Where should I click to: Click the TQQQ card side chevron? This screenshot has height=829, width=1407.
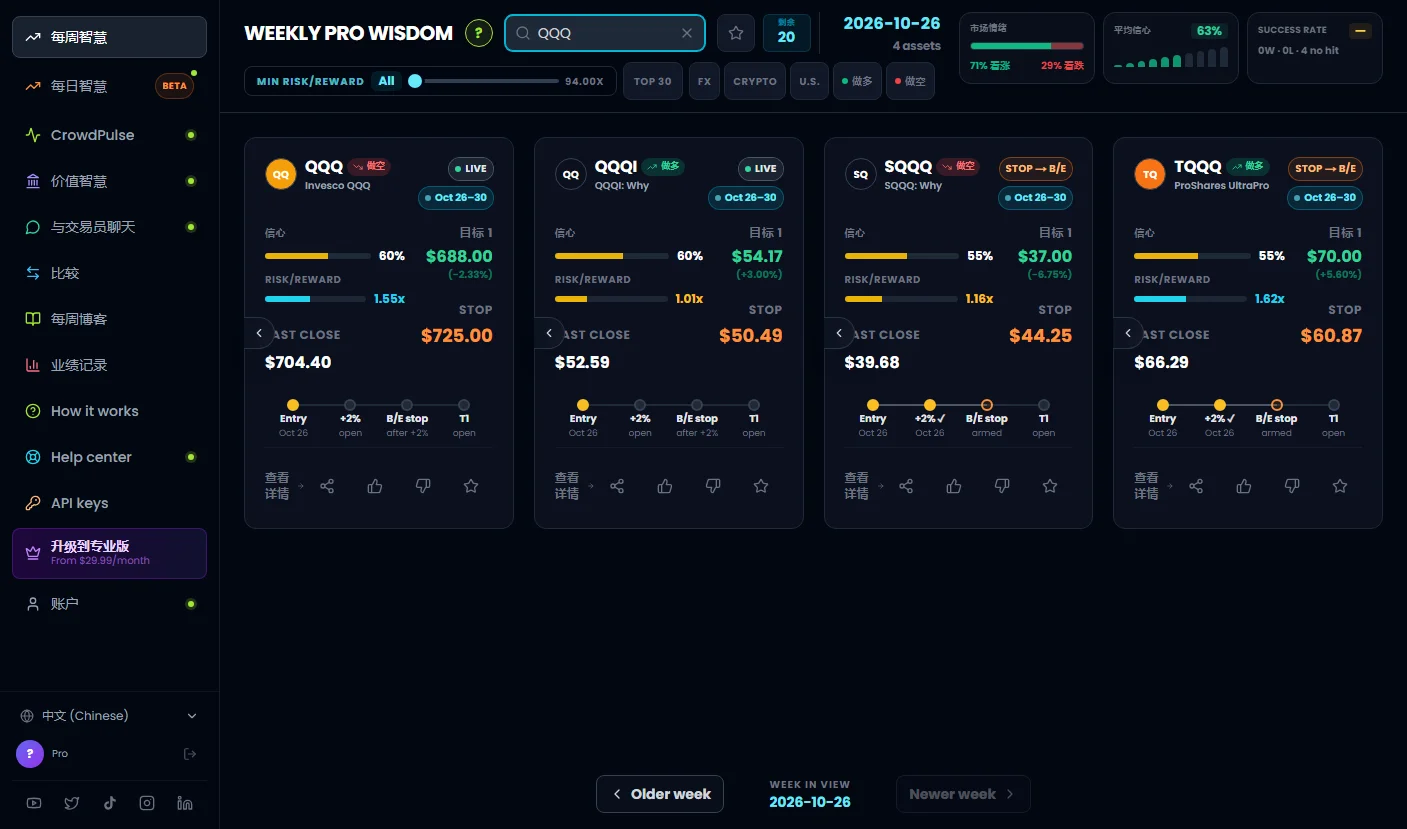pyautogui.click(x=1128, y=333)
